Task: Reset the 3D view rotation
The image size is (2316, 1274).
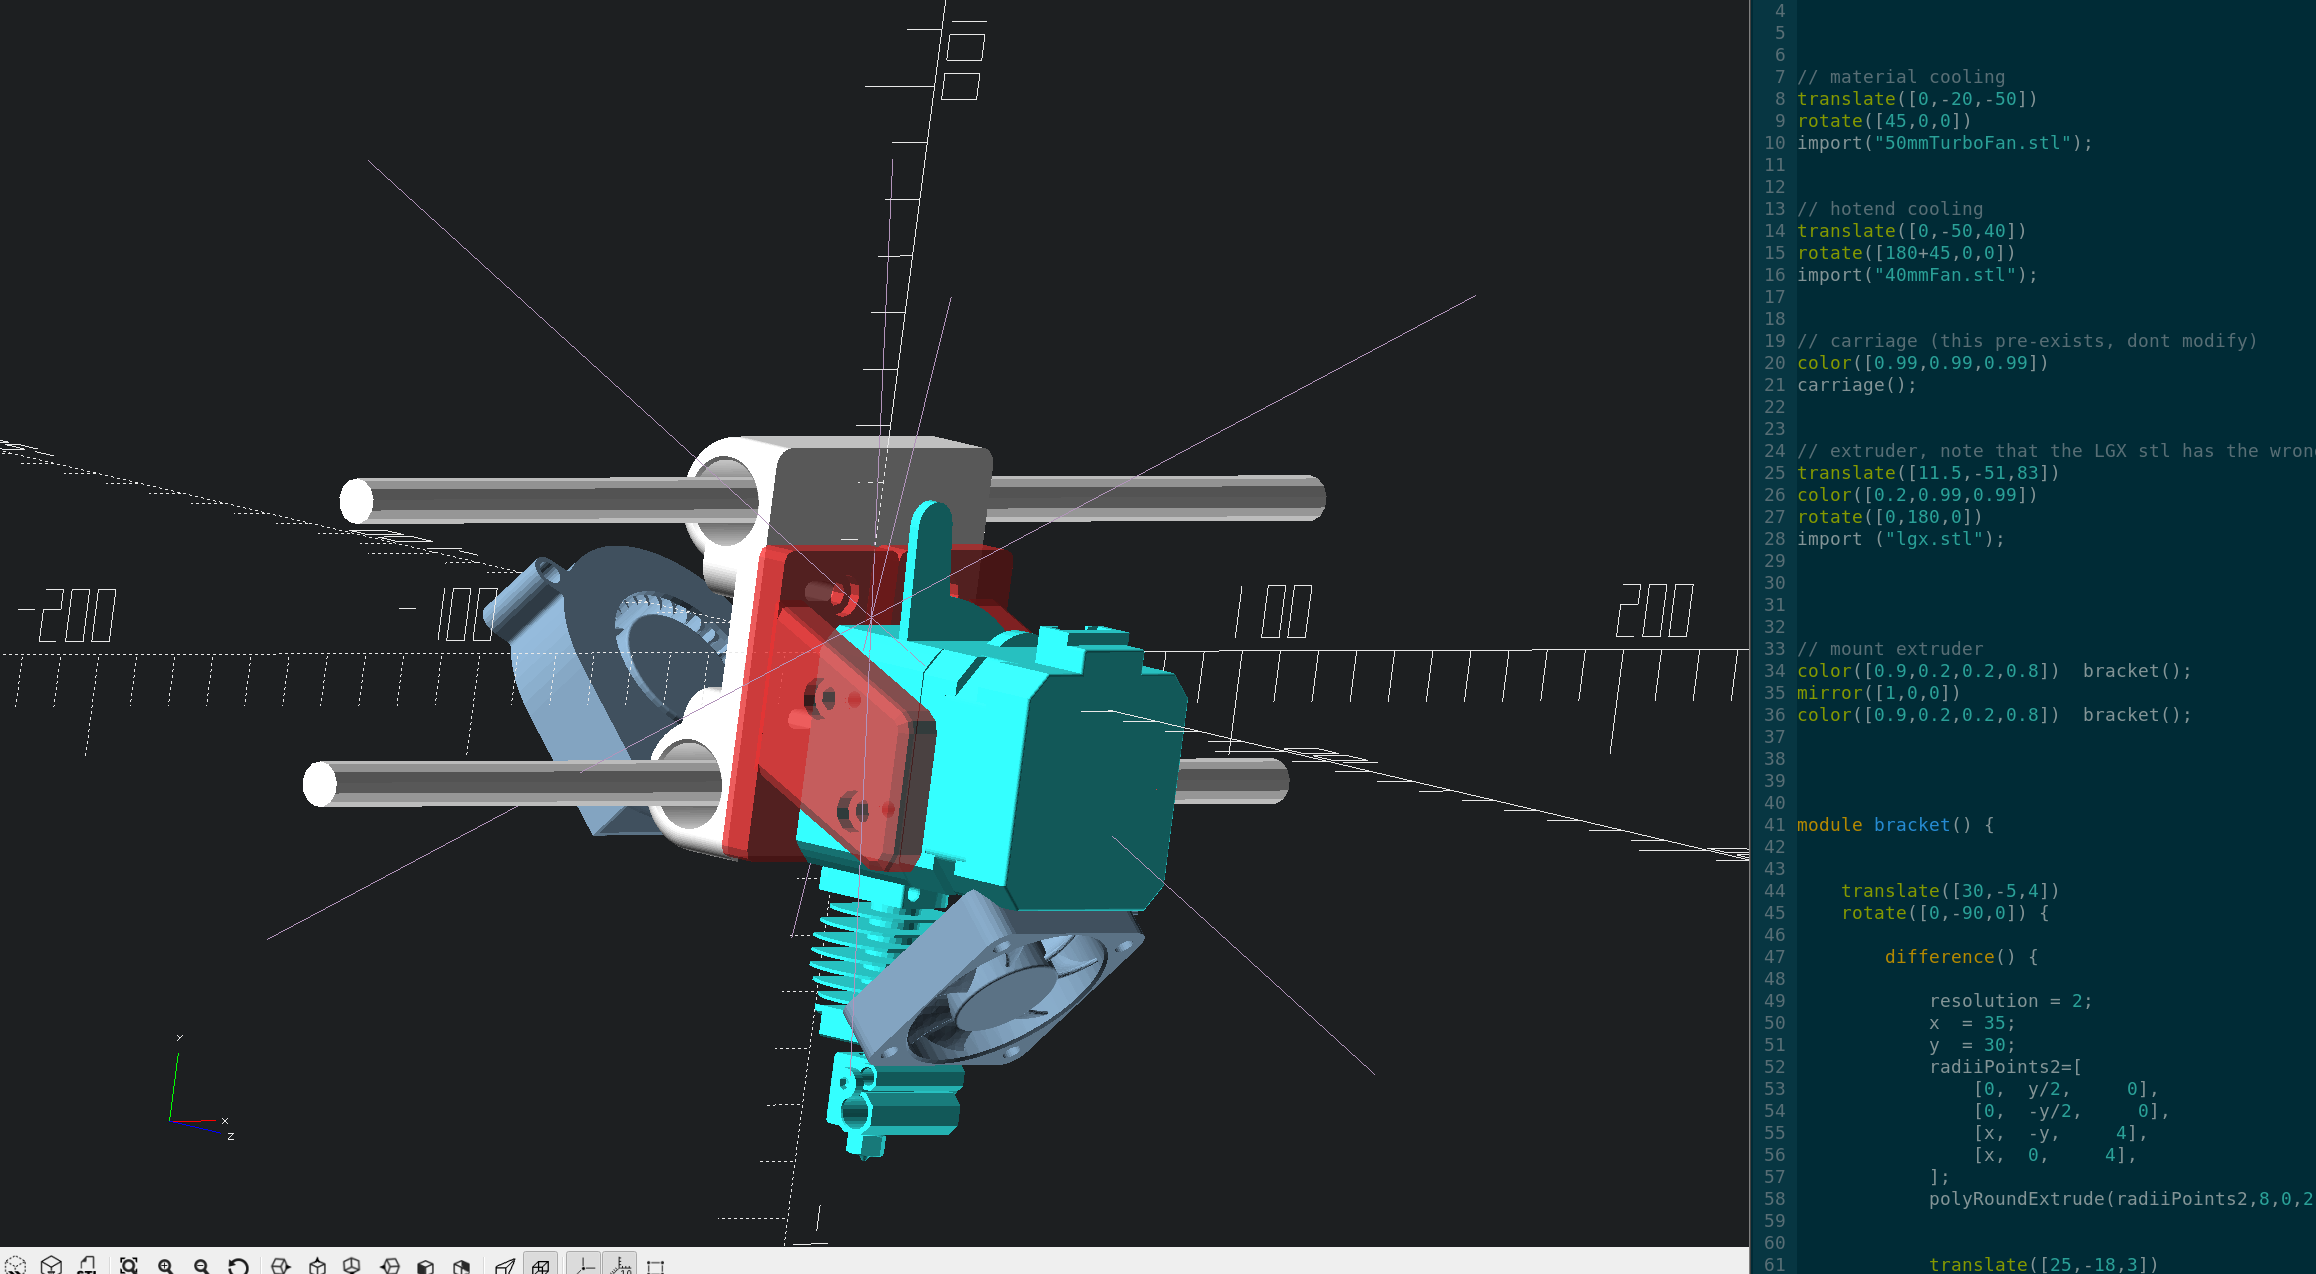Action: click(238, 1265)
